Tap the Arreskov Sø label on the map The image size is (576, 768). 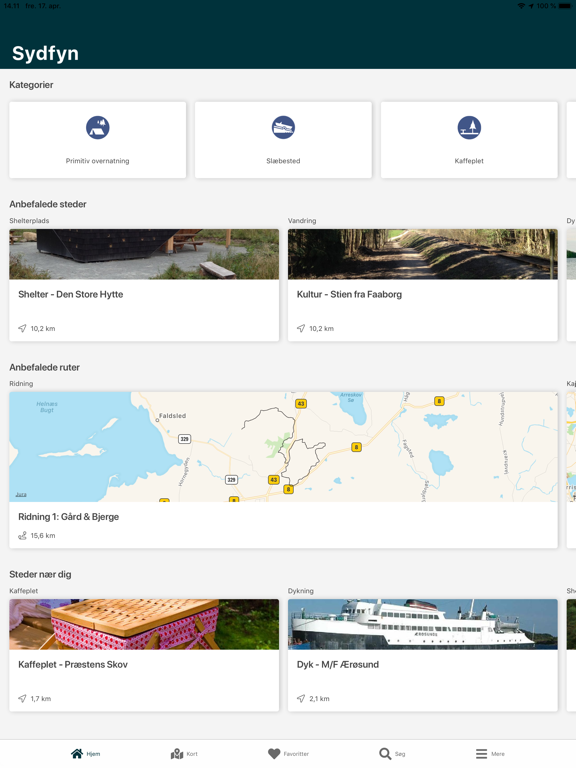(x=351, y=397)
